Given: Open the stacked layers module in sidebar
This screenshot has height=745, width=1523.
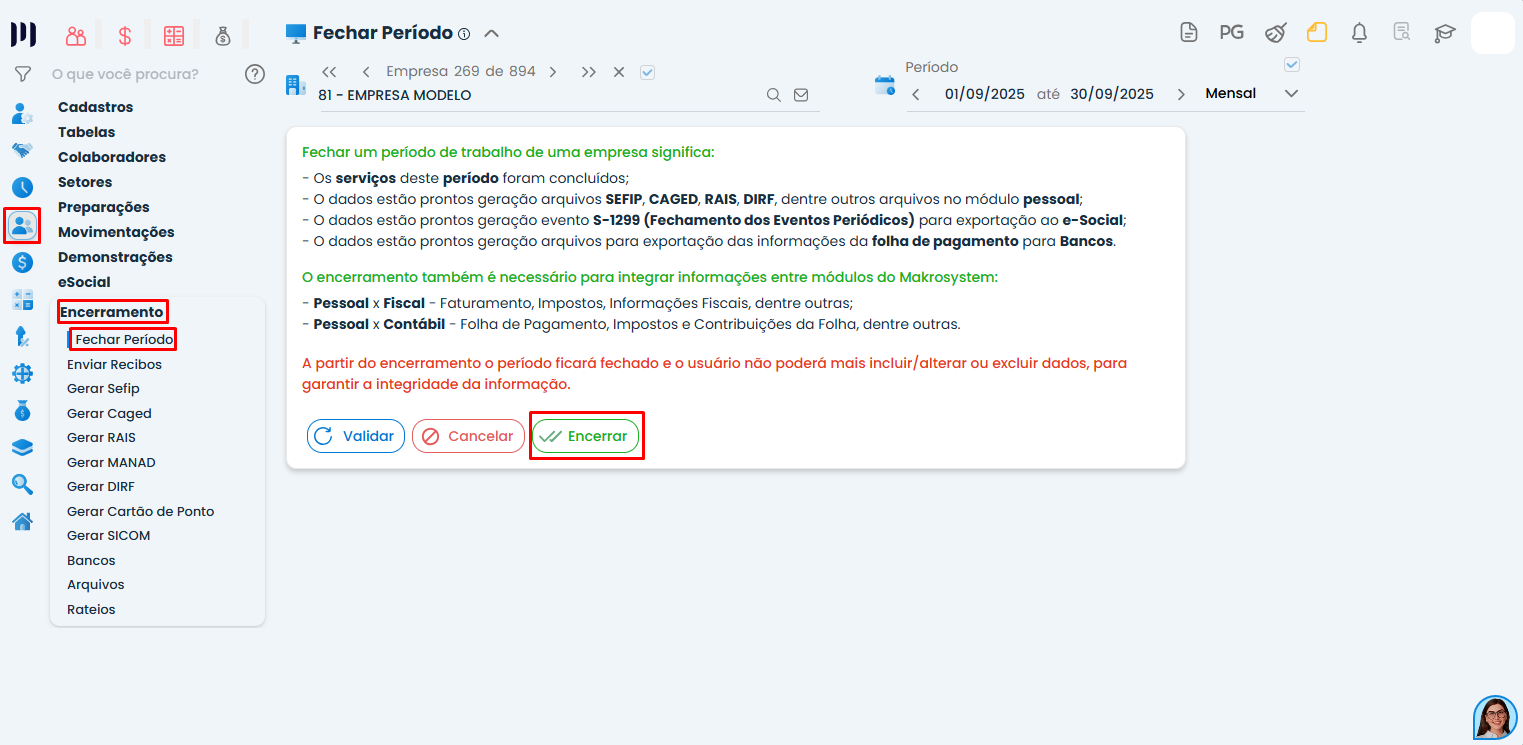Looking at the screenshot, I should [22, 448].
